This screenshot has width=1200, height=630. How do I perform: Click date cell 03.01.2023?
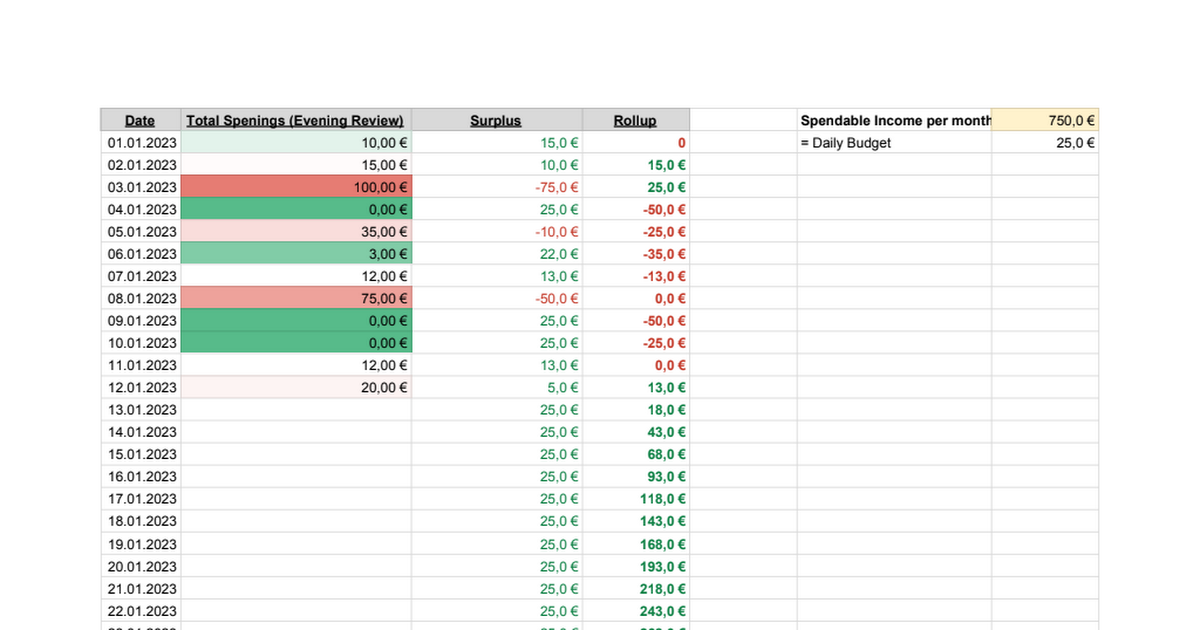point(140,187)
